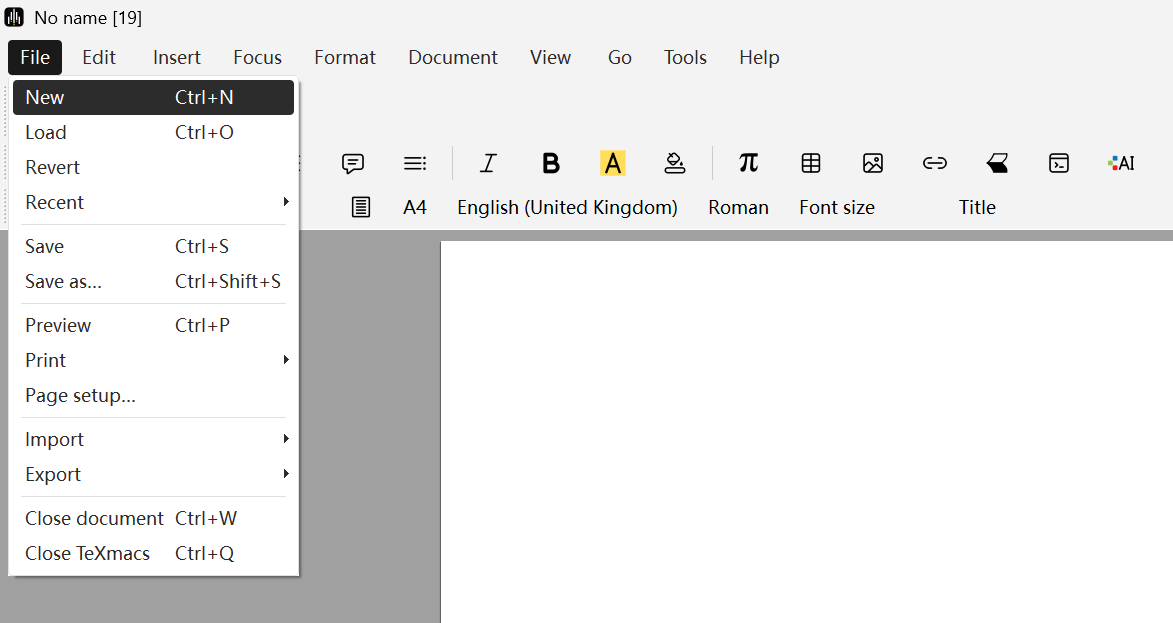This screenshot has width=1173, height=623.
Task: Open the Document menu
Action: point(452,57)
